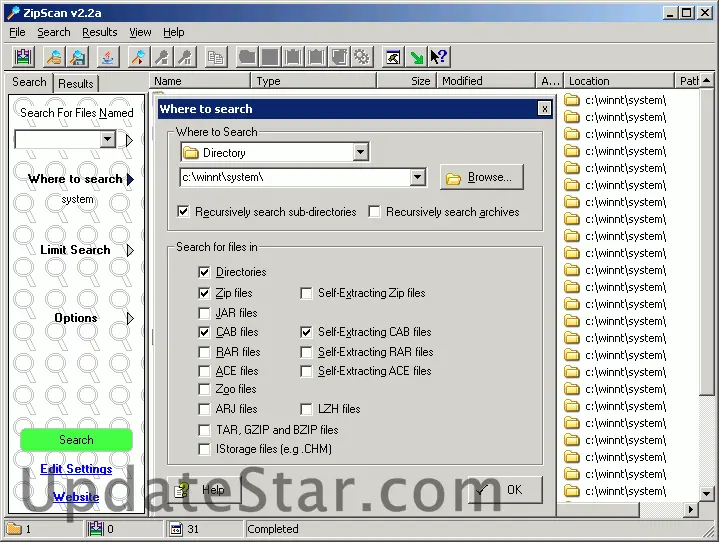Enable Recursively search archives
The width and height of the screenshot is (719, 542).
374,211
